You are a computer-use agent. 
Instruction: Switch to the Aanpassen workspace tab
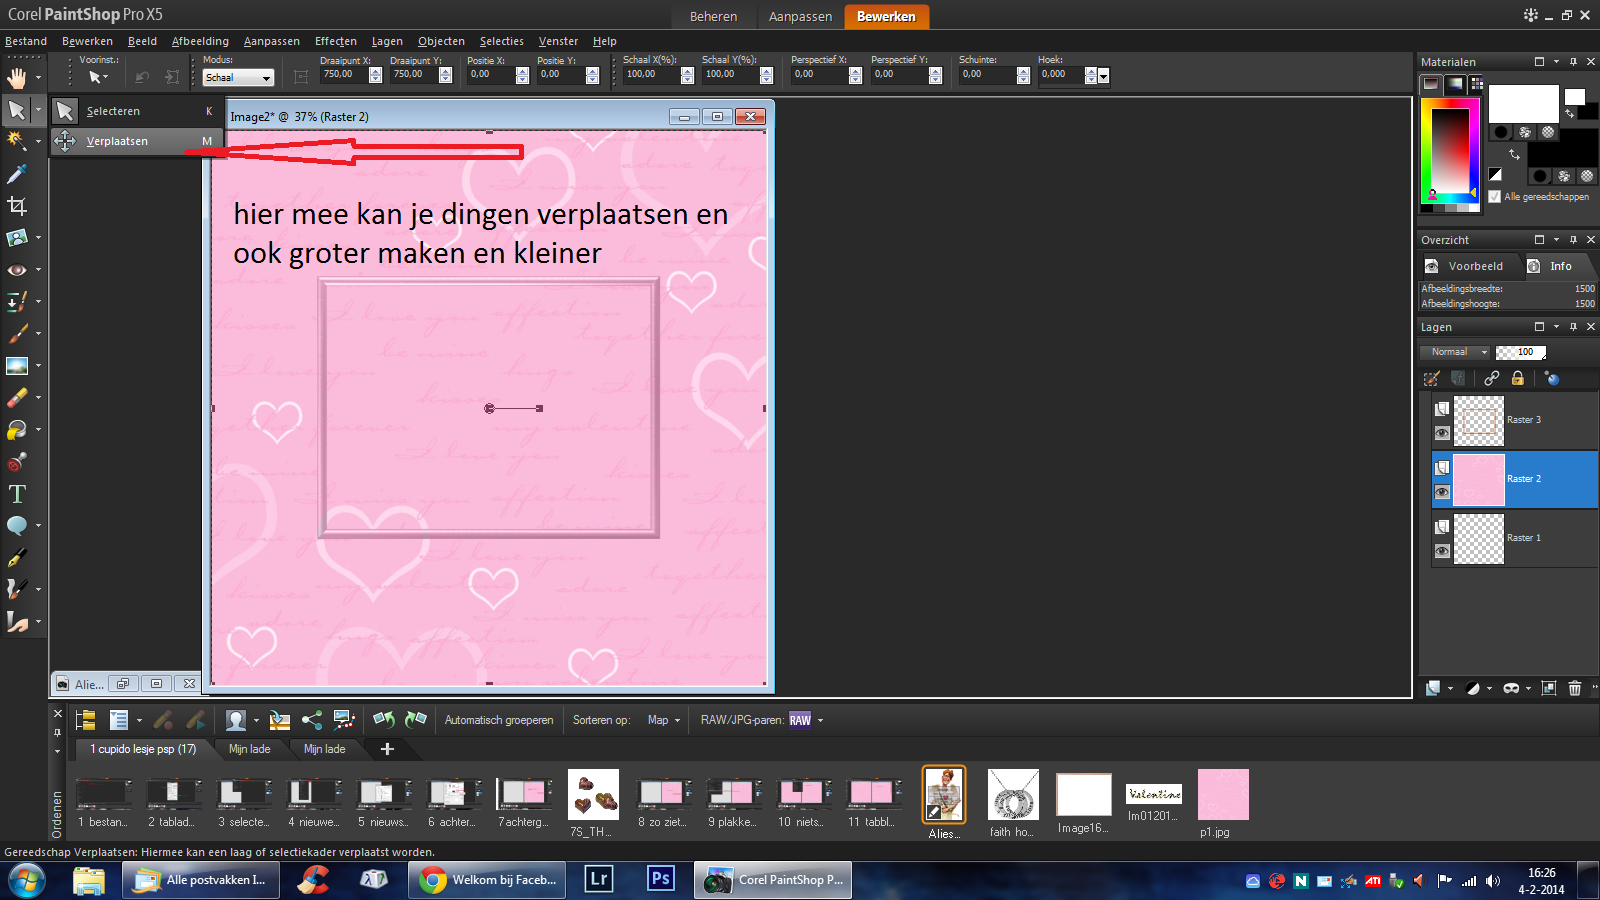coord(800,16)
